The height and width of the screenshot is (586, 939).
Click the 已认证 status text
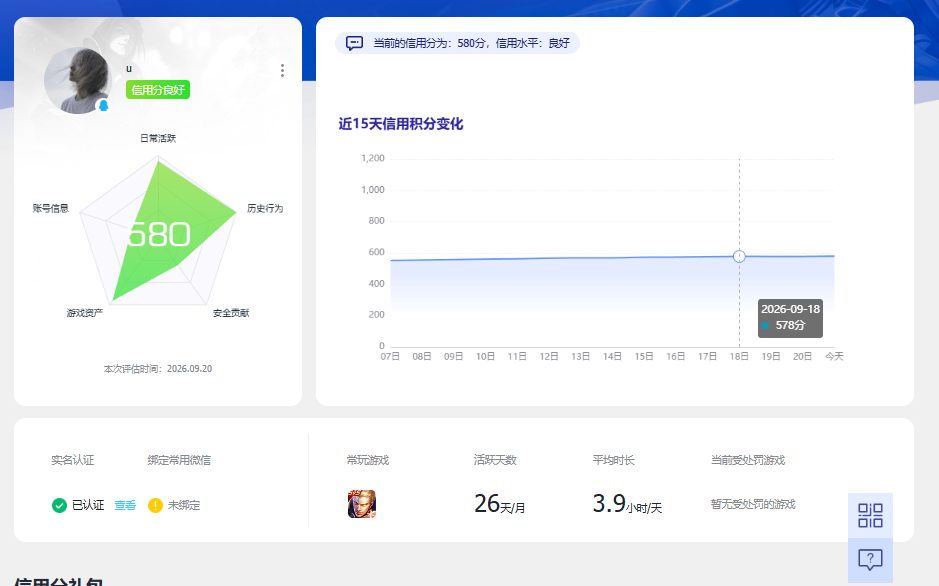pos(88,505)
